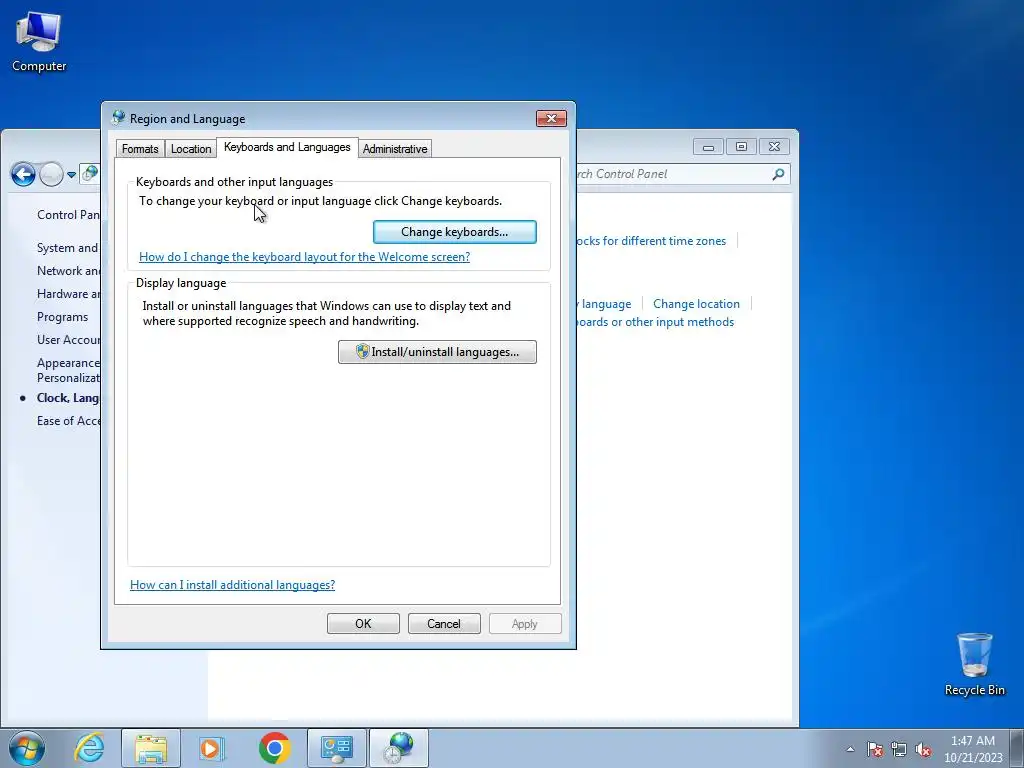
Task: Click Change location link in Control Panel
Action: tap(696, 304)
